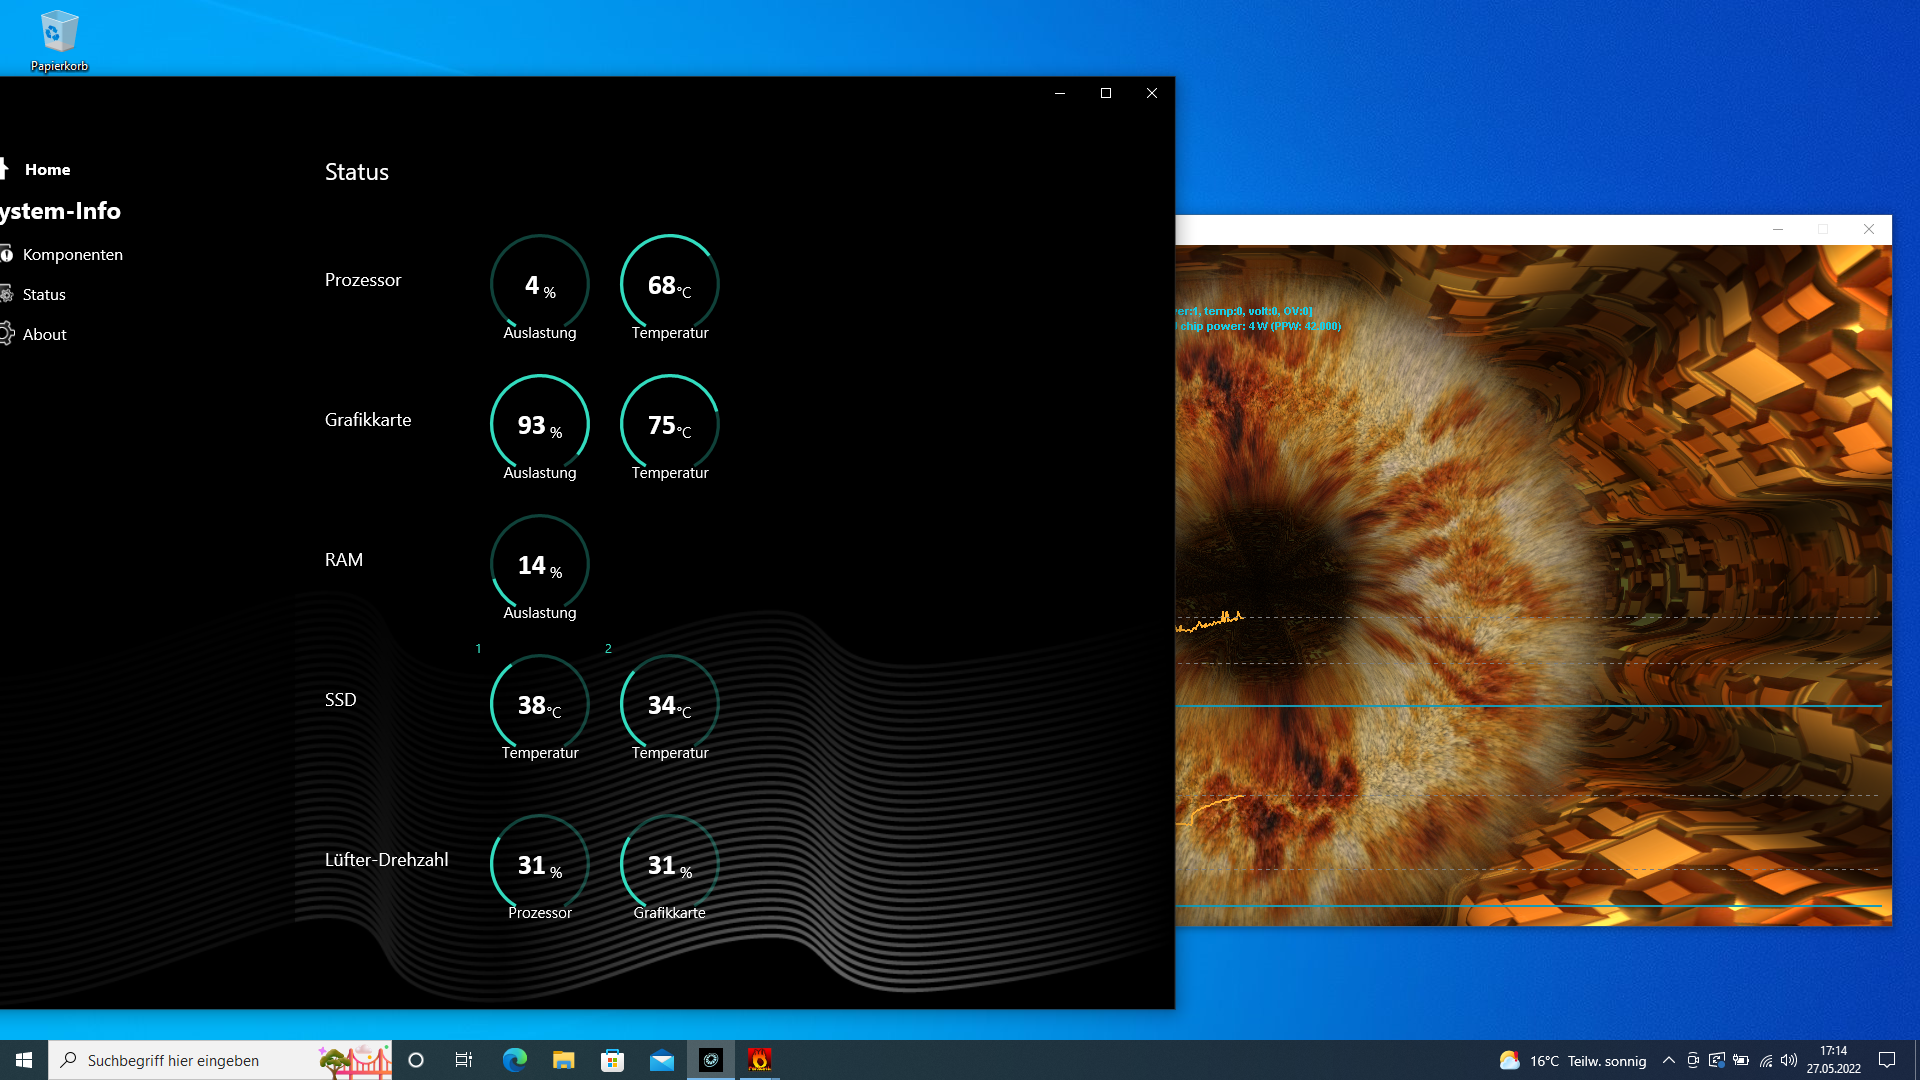The width and height of the screenshot is (1920, 1080).
Task: Open the Windows Start menu
Action: pos(24,1060)
